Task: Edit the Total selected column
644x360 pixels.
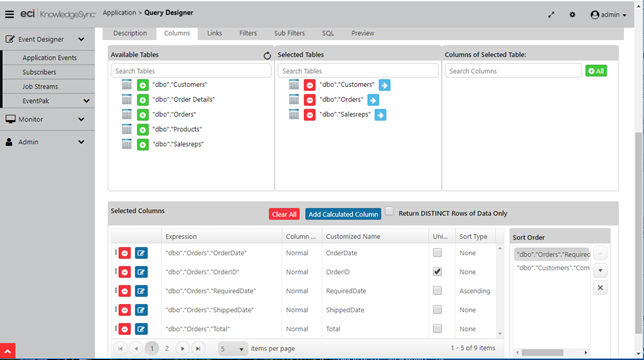Action: click(x=141, y=329)
